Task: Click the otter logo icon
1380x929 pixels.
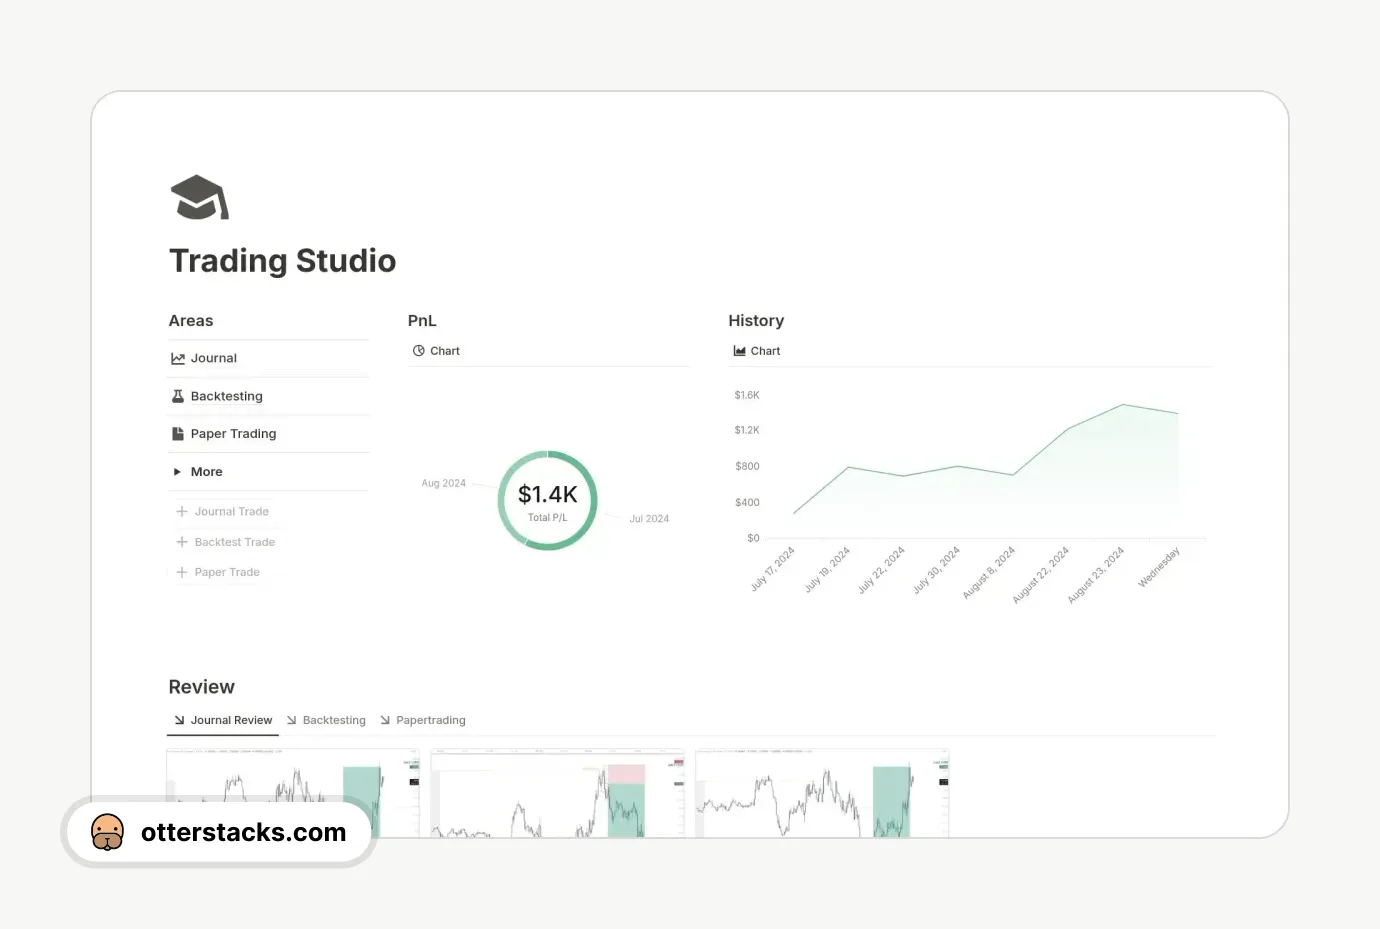Action: (x=107, y=832)
